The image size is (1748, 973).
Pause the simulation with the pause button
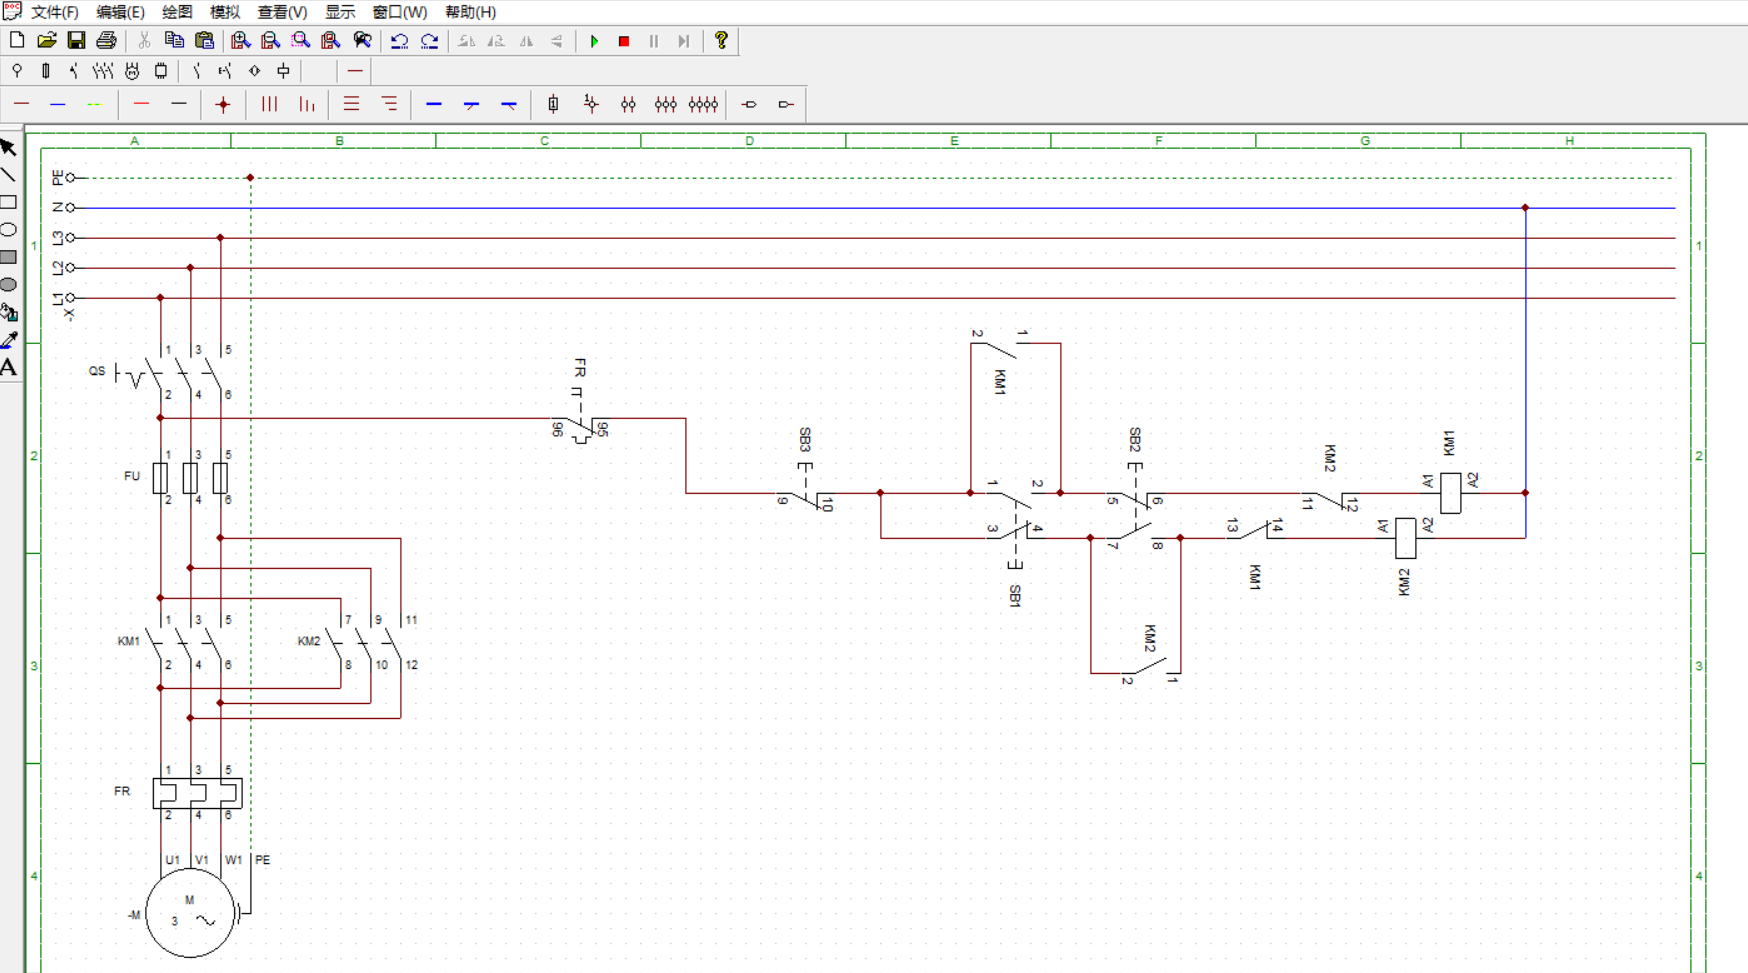(654, 41)
